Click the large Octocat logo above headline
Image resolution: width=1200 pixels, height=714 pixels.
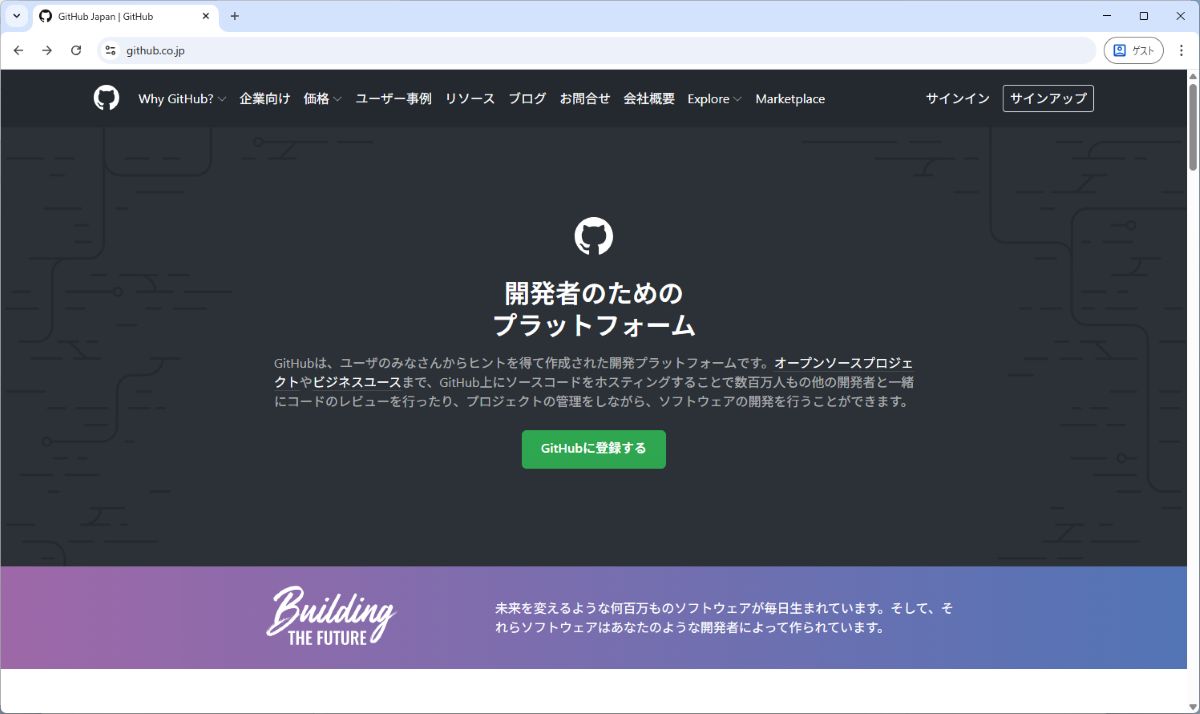(x=593, y=237)
